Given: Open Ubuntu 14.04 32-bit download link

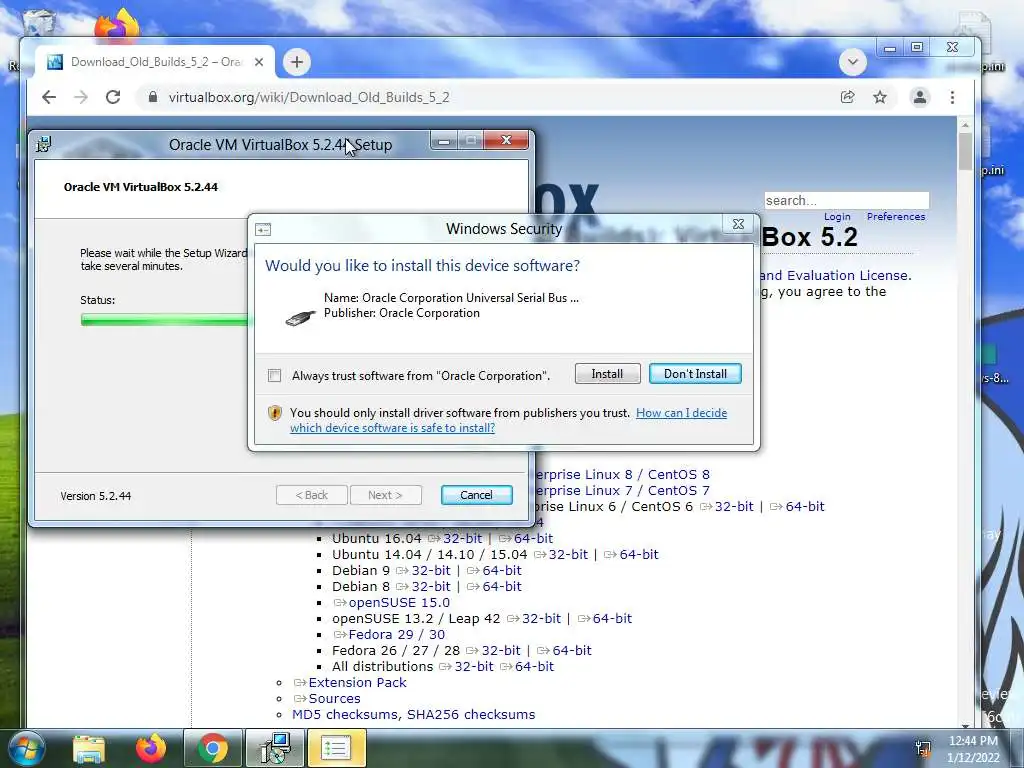Looking at the screenshot, I should click(x=568, y=554).
